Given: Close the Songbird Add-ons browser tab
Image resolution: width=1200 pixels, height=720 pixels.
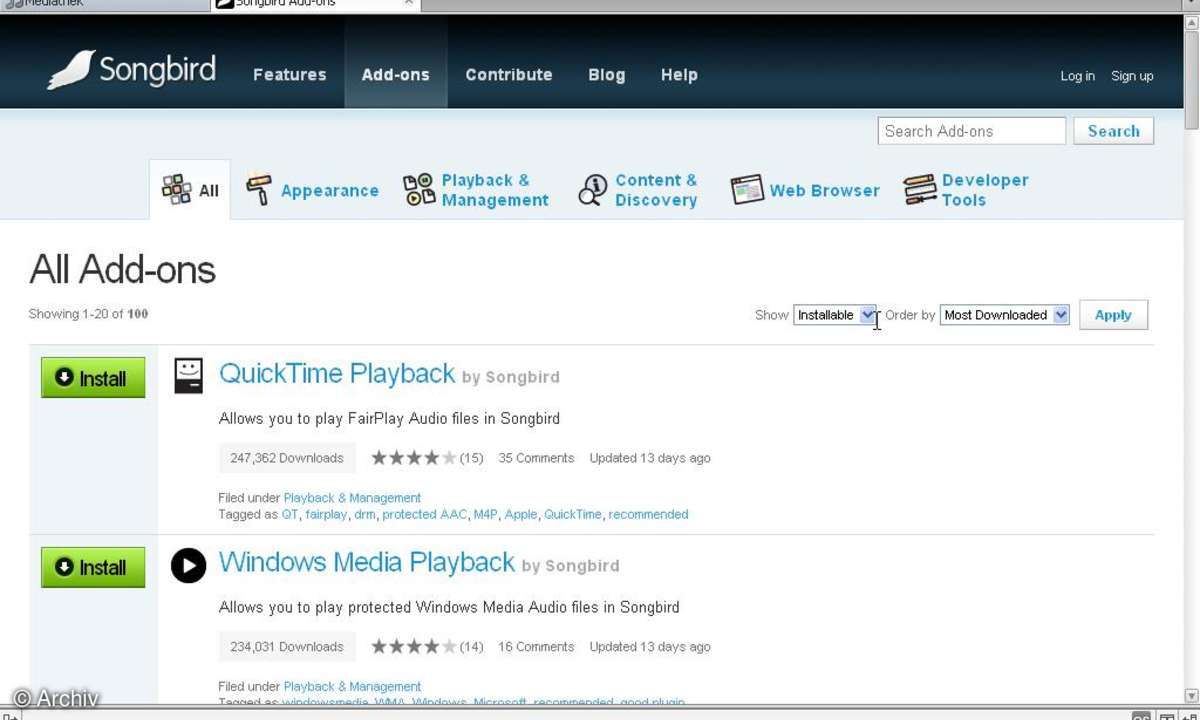Looking at the screenshot, I should pyautogui.click(x=408, y=3).
